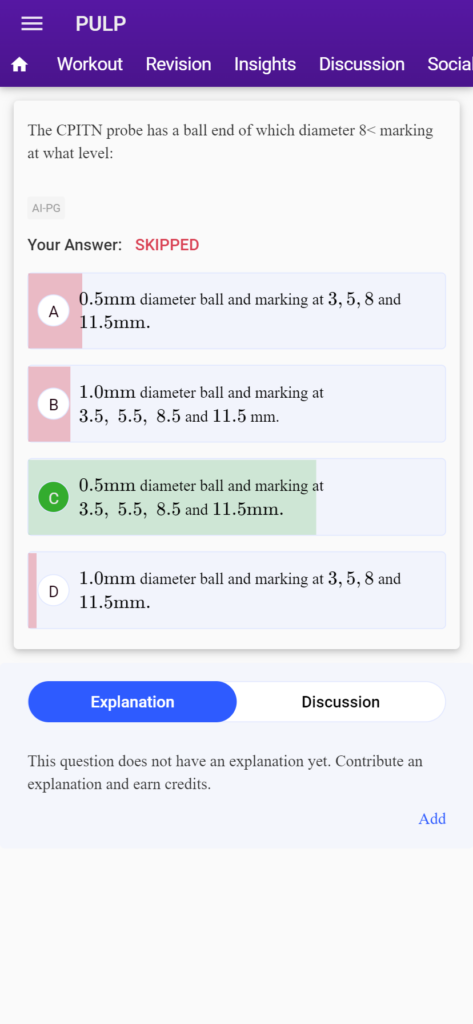Screen dimensions: 473x1024
Task: Click green percentage bar of option C
Action: [172, 498]
